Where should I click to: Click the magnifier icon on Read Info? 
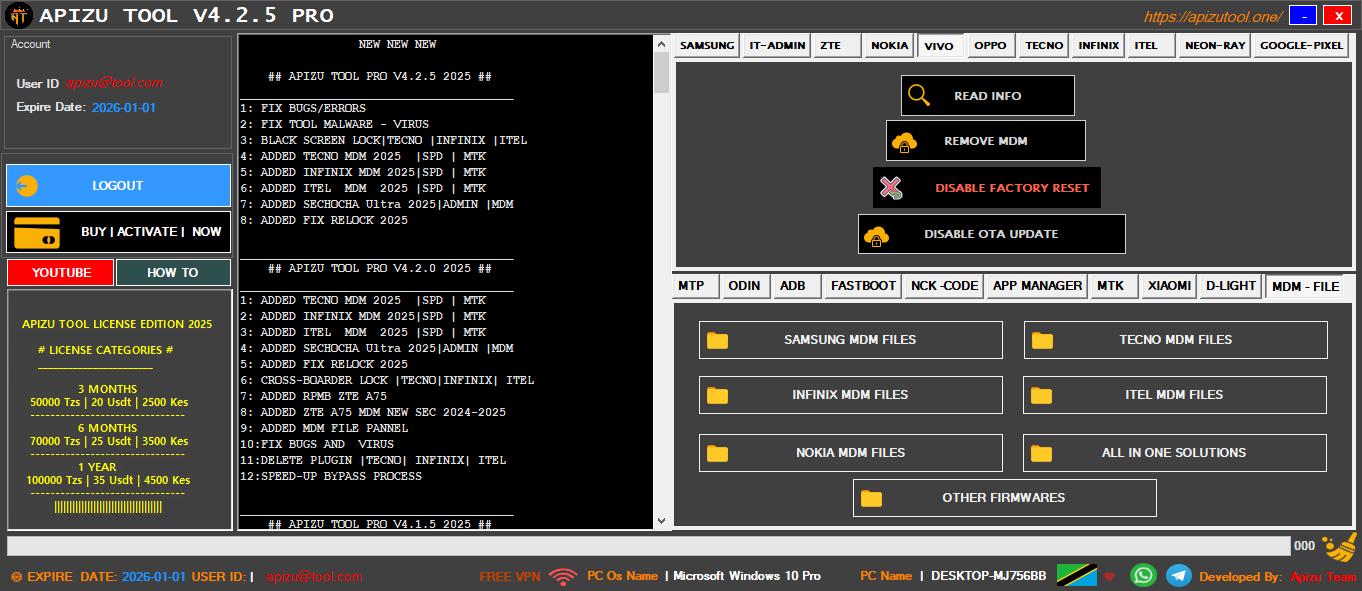point(918,96)
